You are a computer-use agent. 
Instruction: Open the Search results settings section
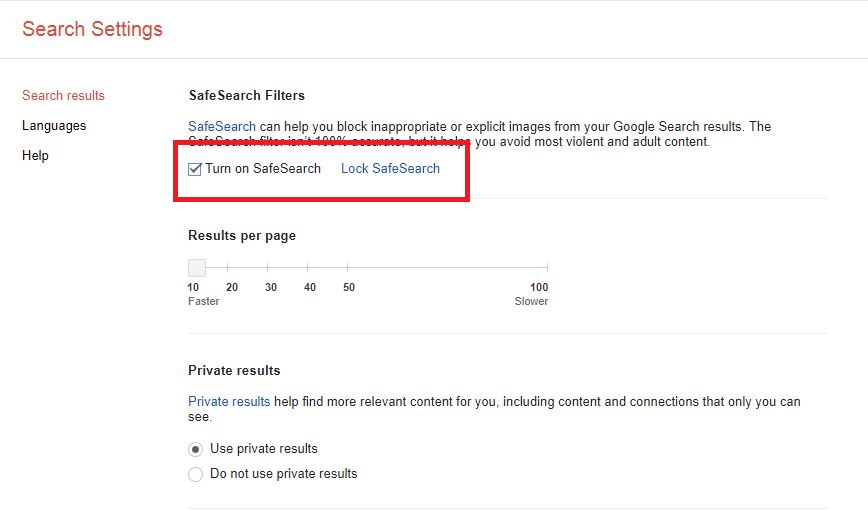[x=63, y=96]
